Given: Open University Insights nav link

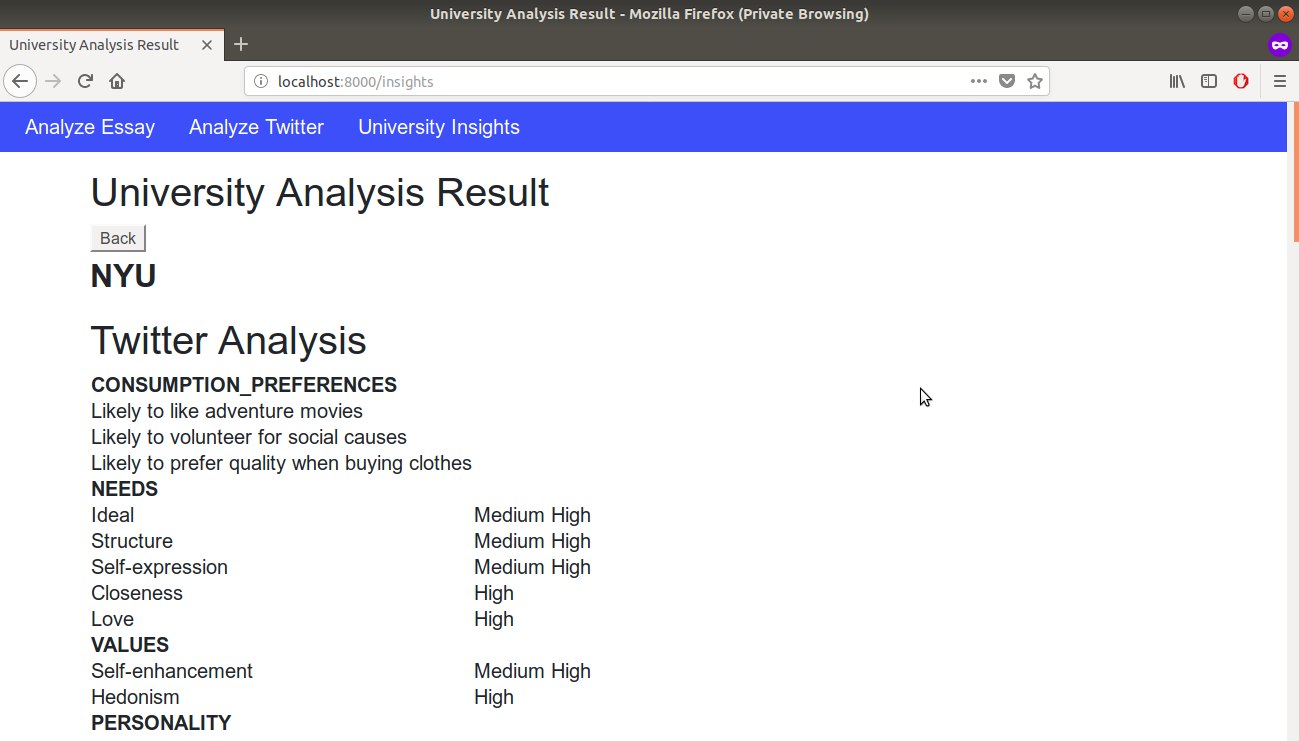Looking at the screenshot, I should coord(439,127).
